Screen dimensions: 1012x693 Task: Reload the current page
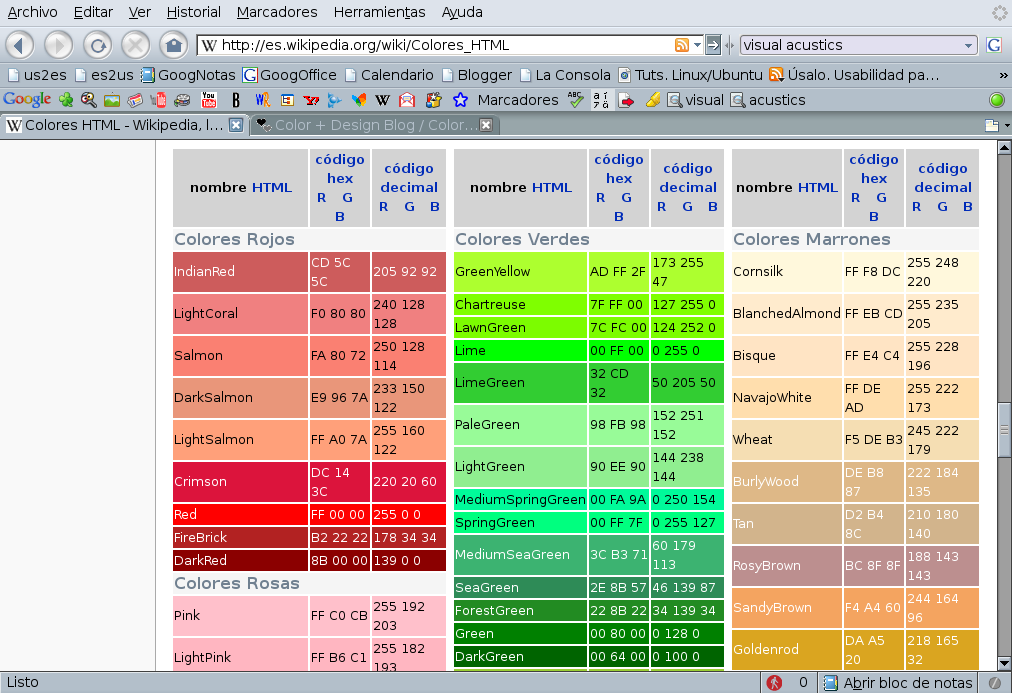click(x=97, y=45)
